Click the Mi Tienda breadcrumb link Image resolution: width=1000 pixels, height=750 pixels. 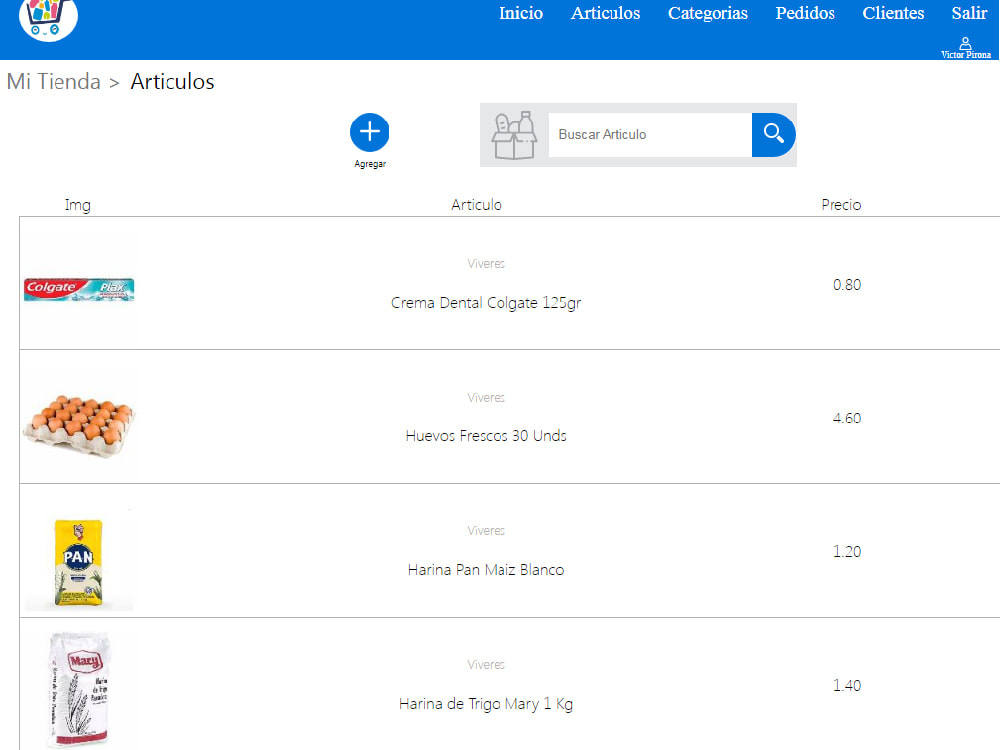(x=54, y=82)
